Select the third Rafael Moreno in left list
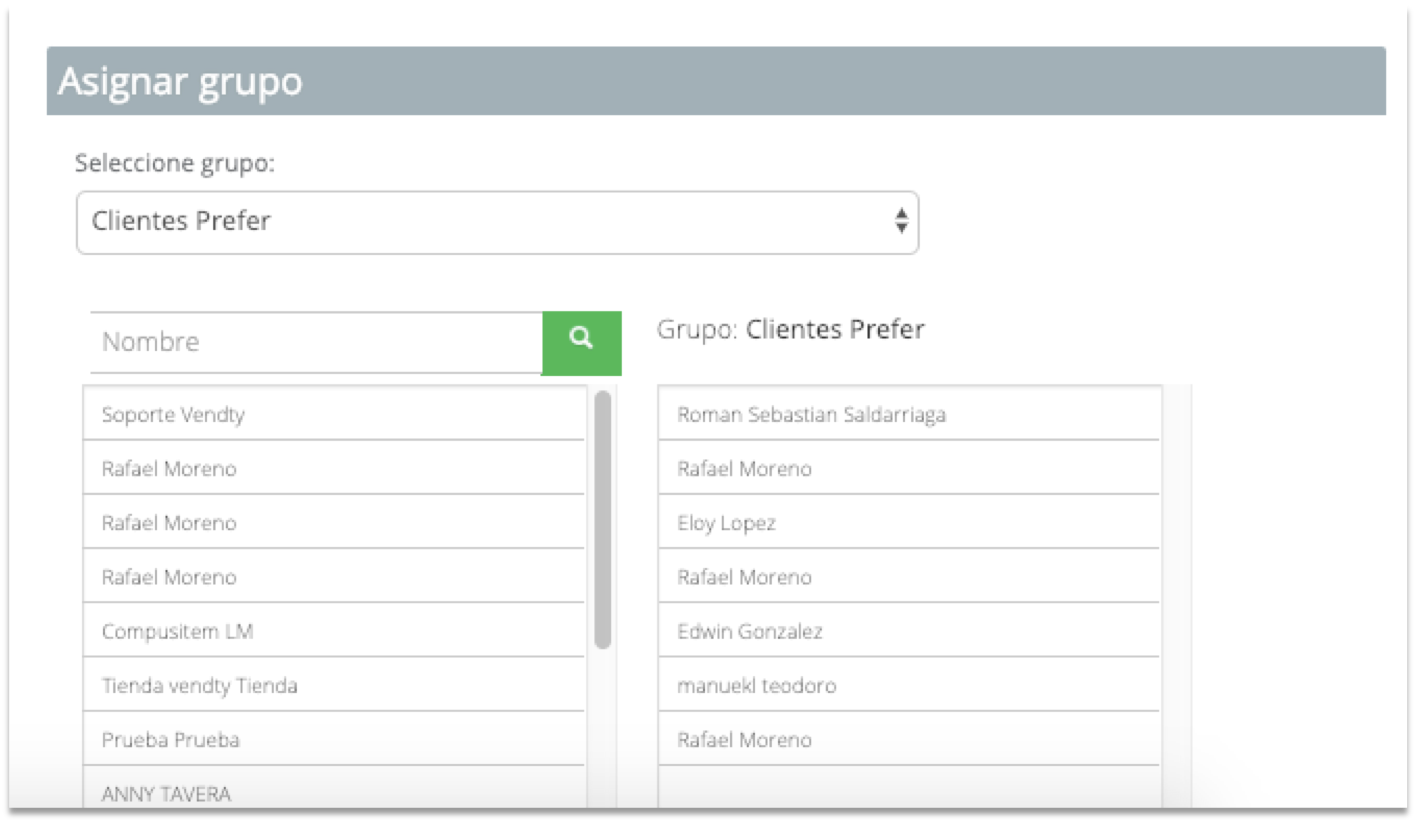1414x820 pixels. (x=333, y=577)
